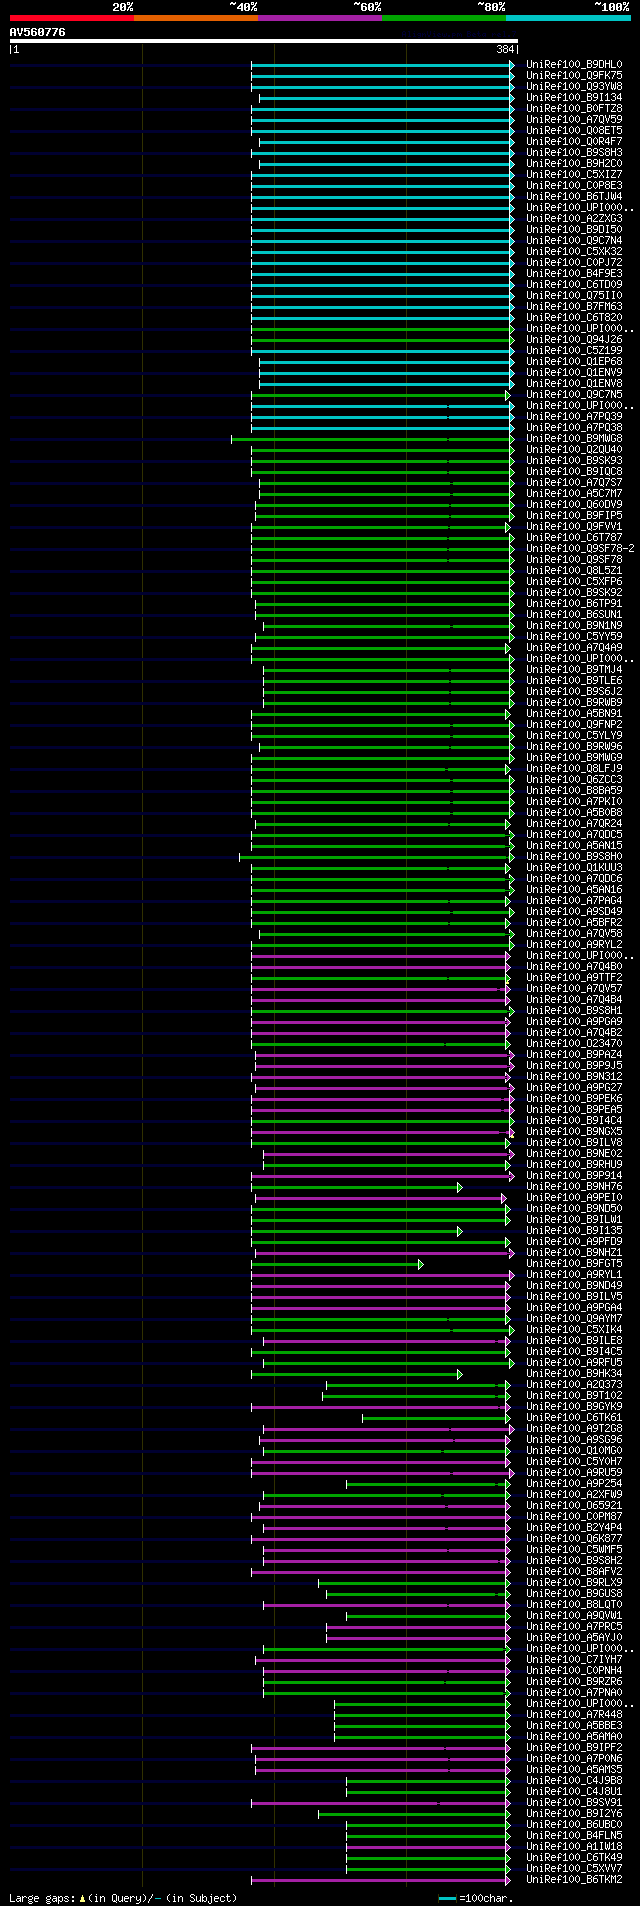Click the white query sequence ruler bar
The width and height of the screenshot is (640, 1906).
click(x=263, y=41)
